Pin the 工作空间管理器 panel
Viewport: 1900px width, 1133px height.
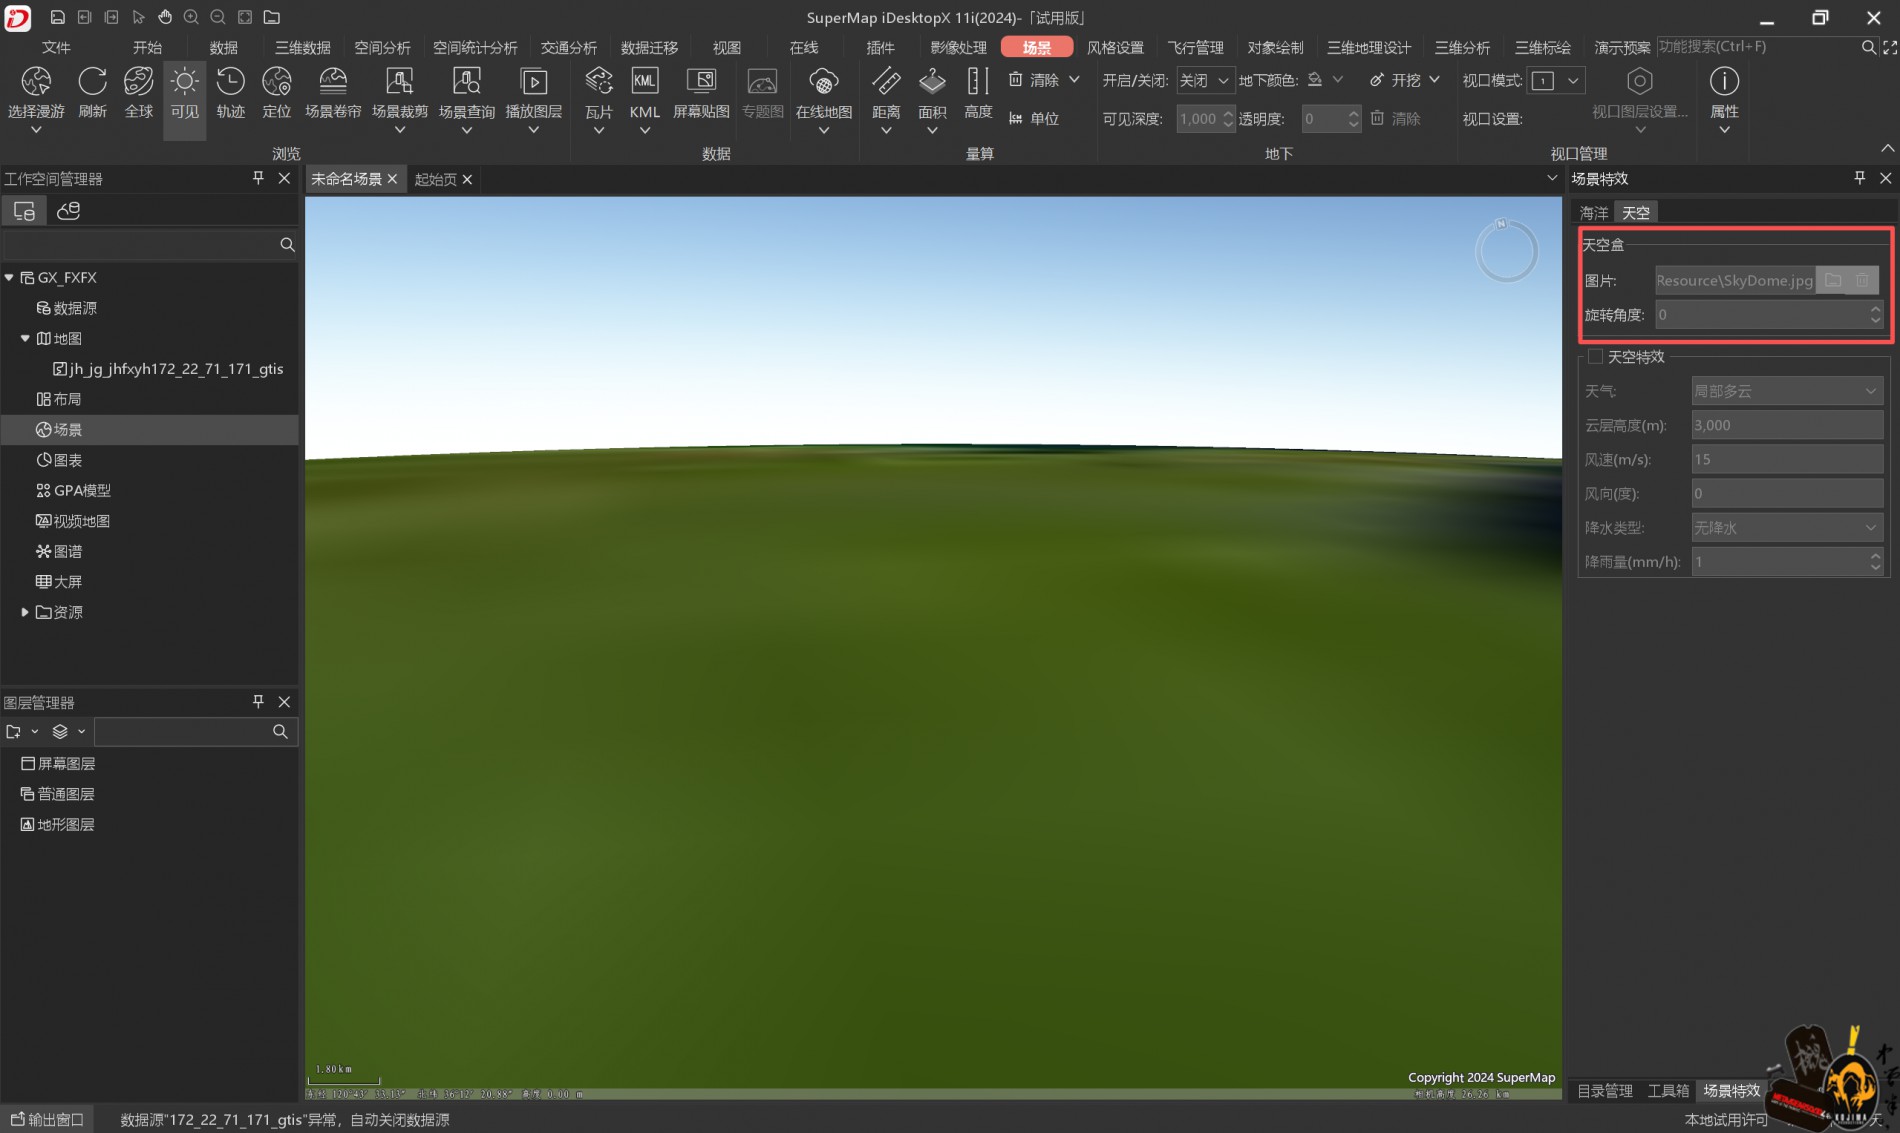pyautogui.click(x=258, y=178)
